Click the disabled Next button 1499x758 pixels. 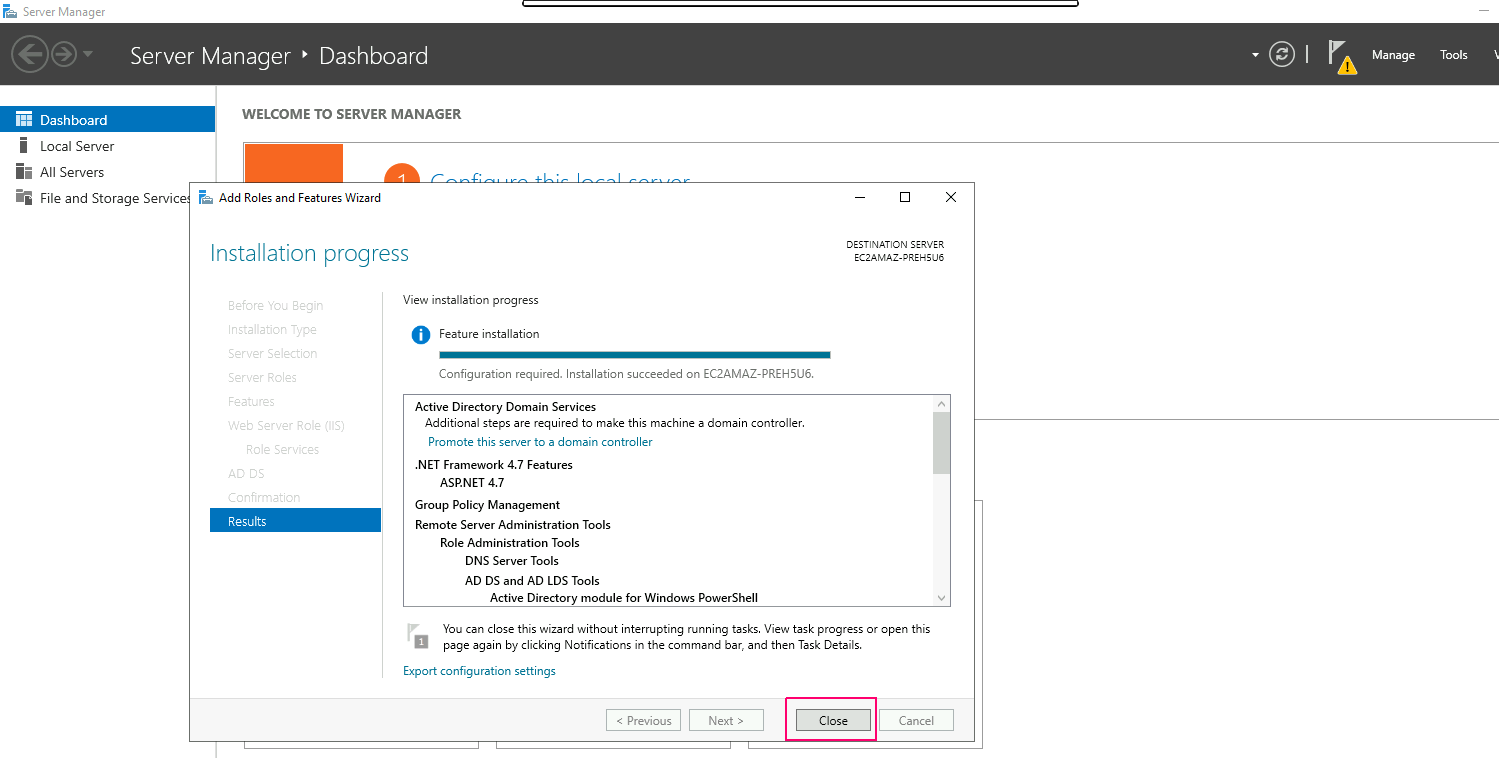726,720
